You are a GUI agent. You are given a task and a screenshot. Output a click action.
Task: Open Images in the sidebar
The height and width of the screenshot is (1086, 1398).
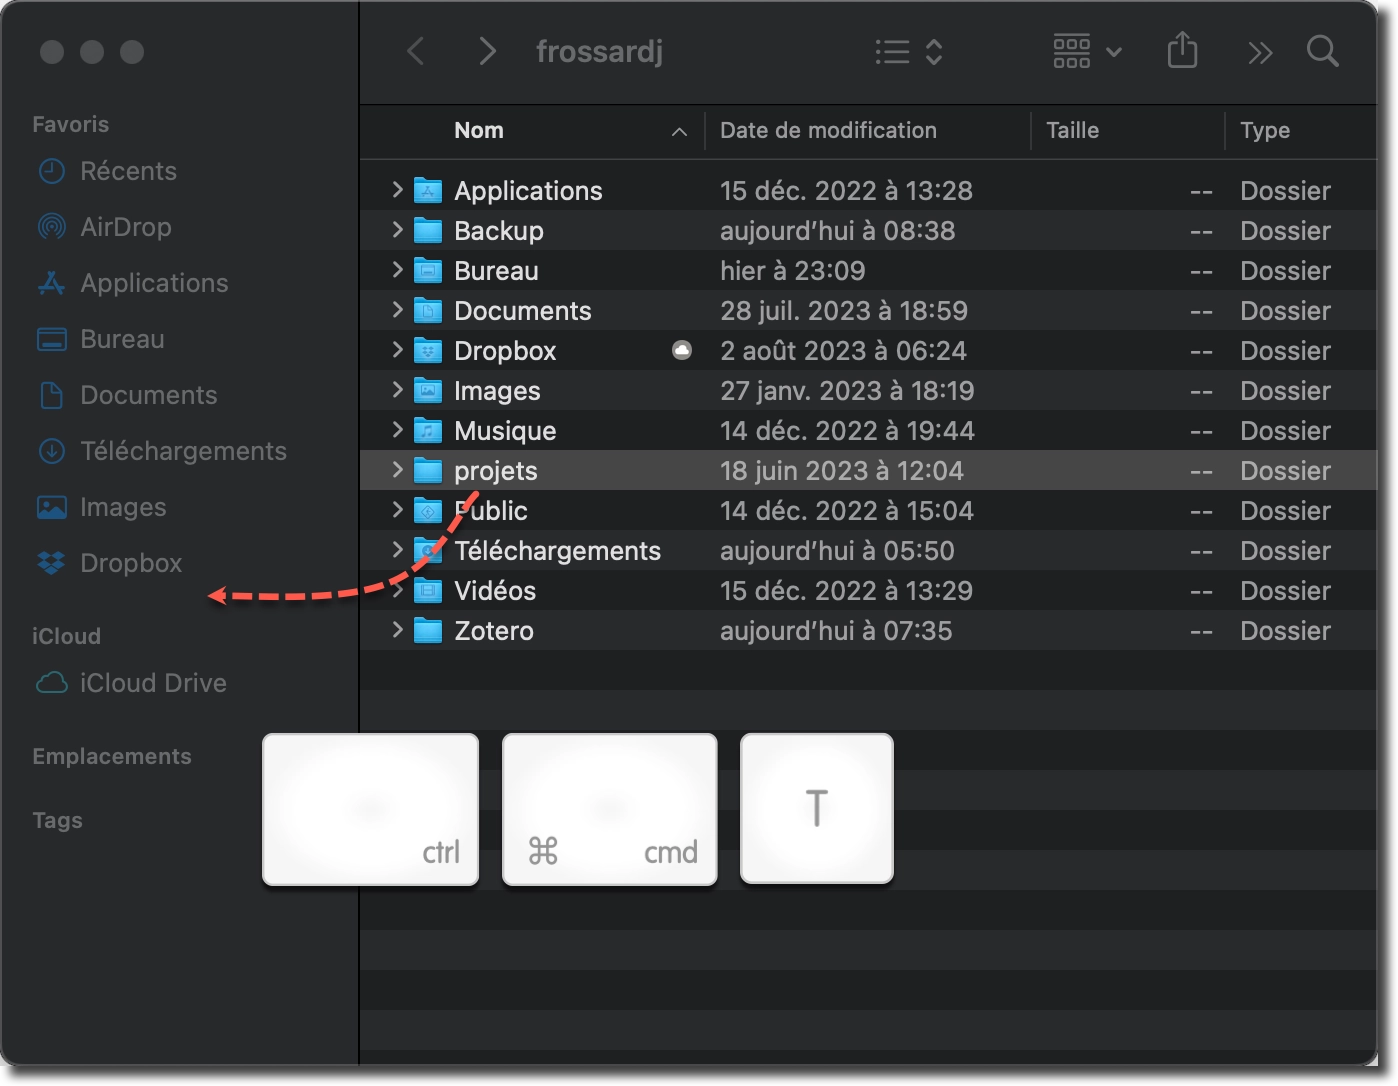click(x=101, y=507)
